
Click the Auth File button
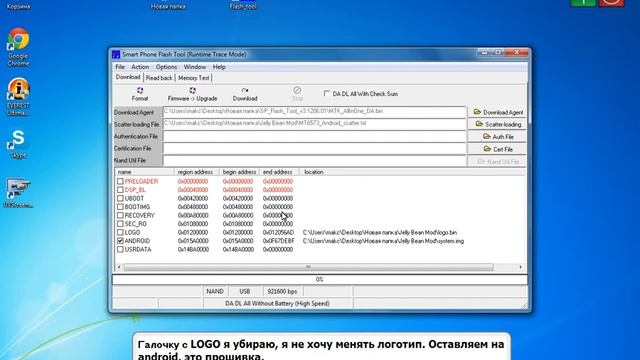pyautogui.click(x=497, y=137)
